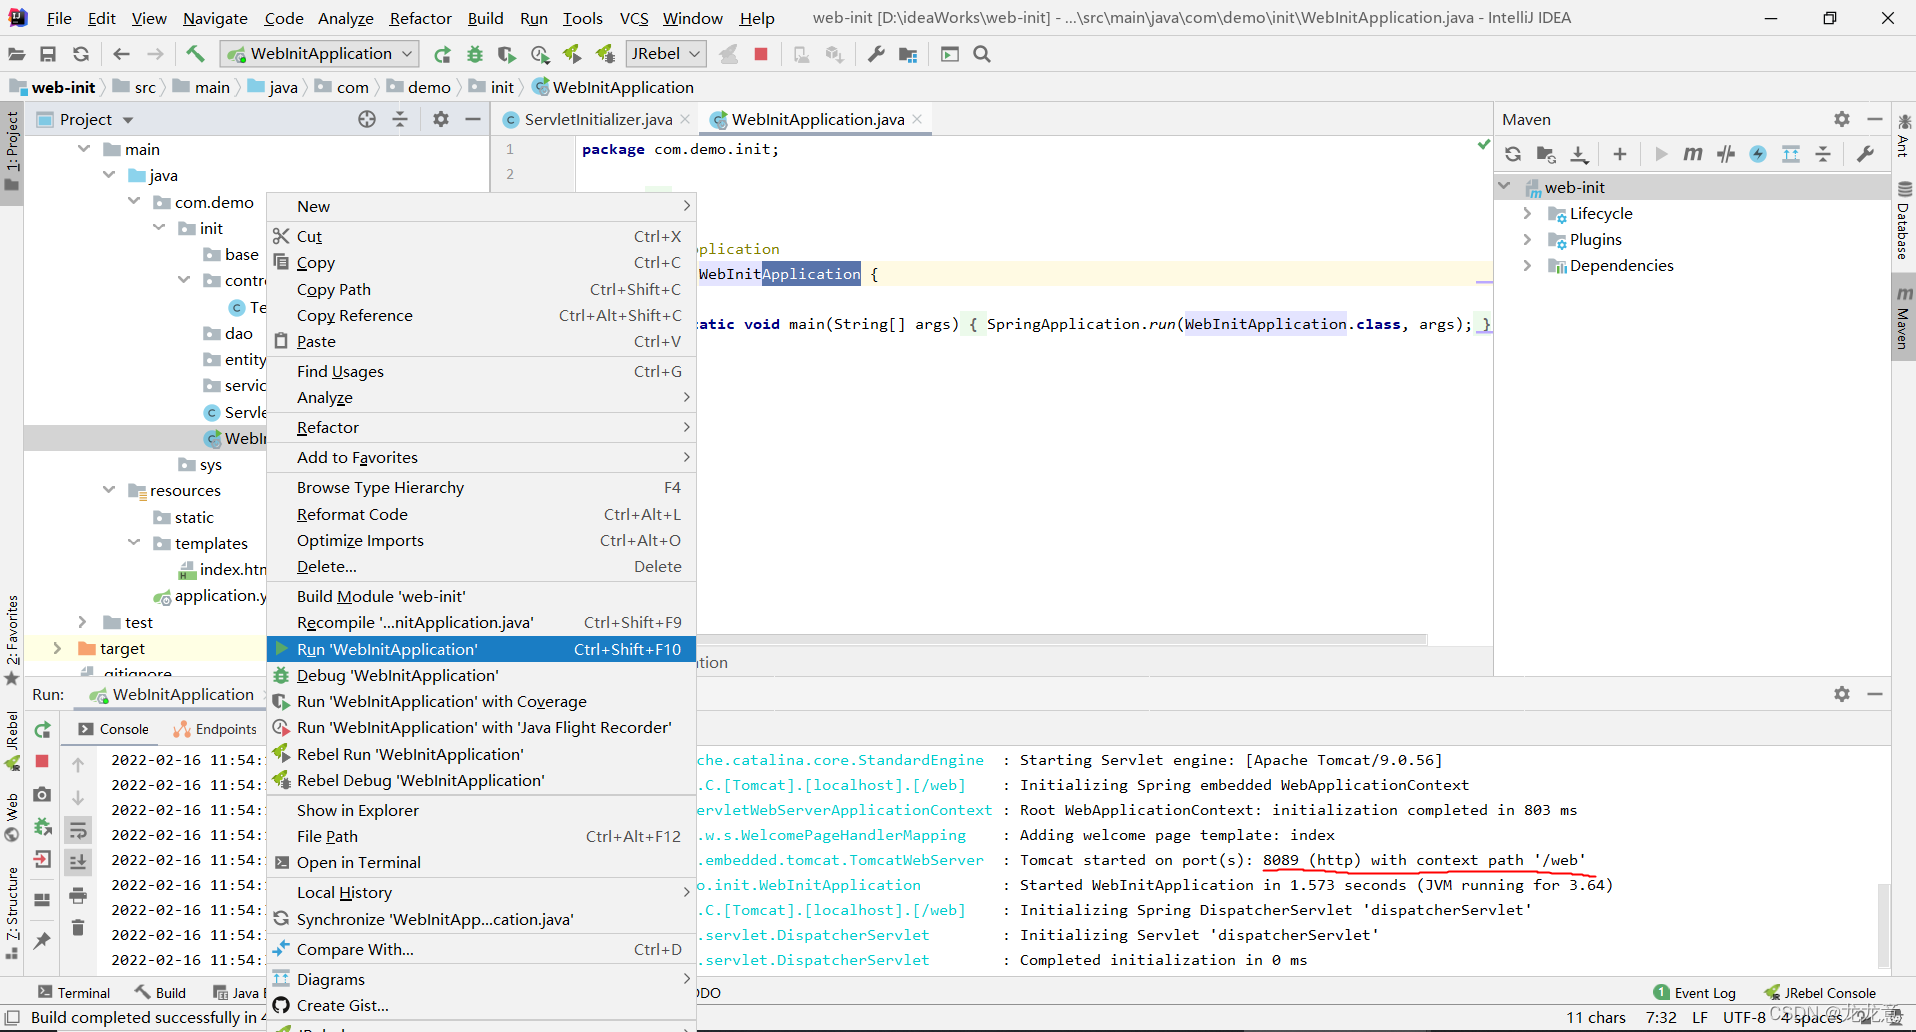Choose Debug 'WebInitApplication' from context menu
Viewport: 1916px width, 1032px height.
point(481,675)
